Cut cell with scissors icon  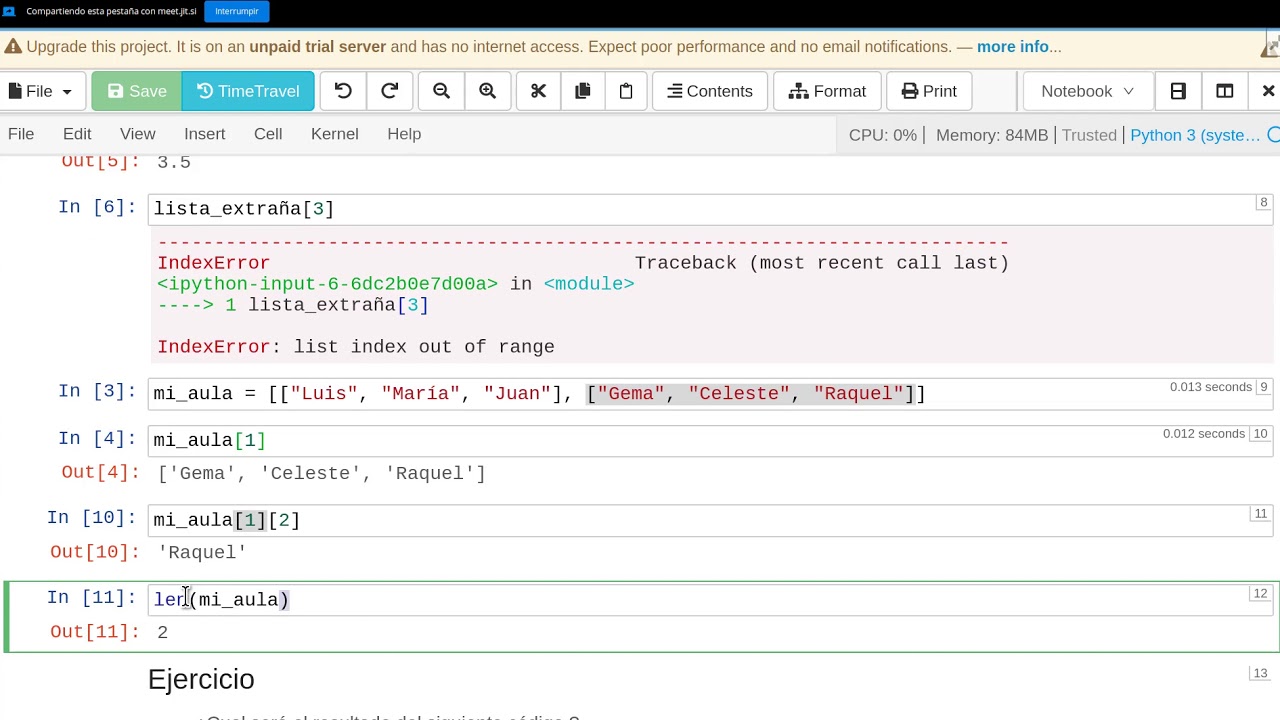pyautogui.click(x=538, y=91)
